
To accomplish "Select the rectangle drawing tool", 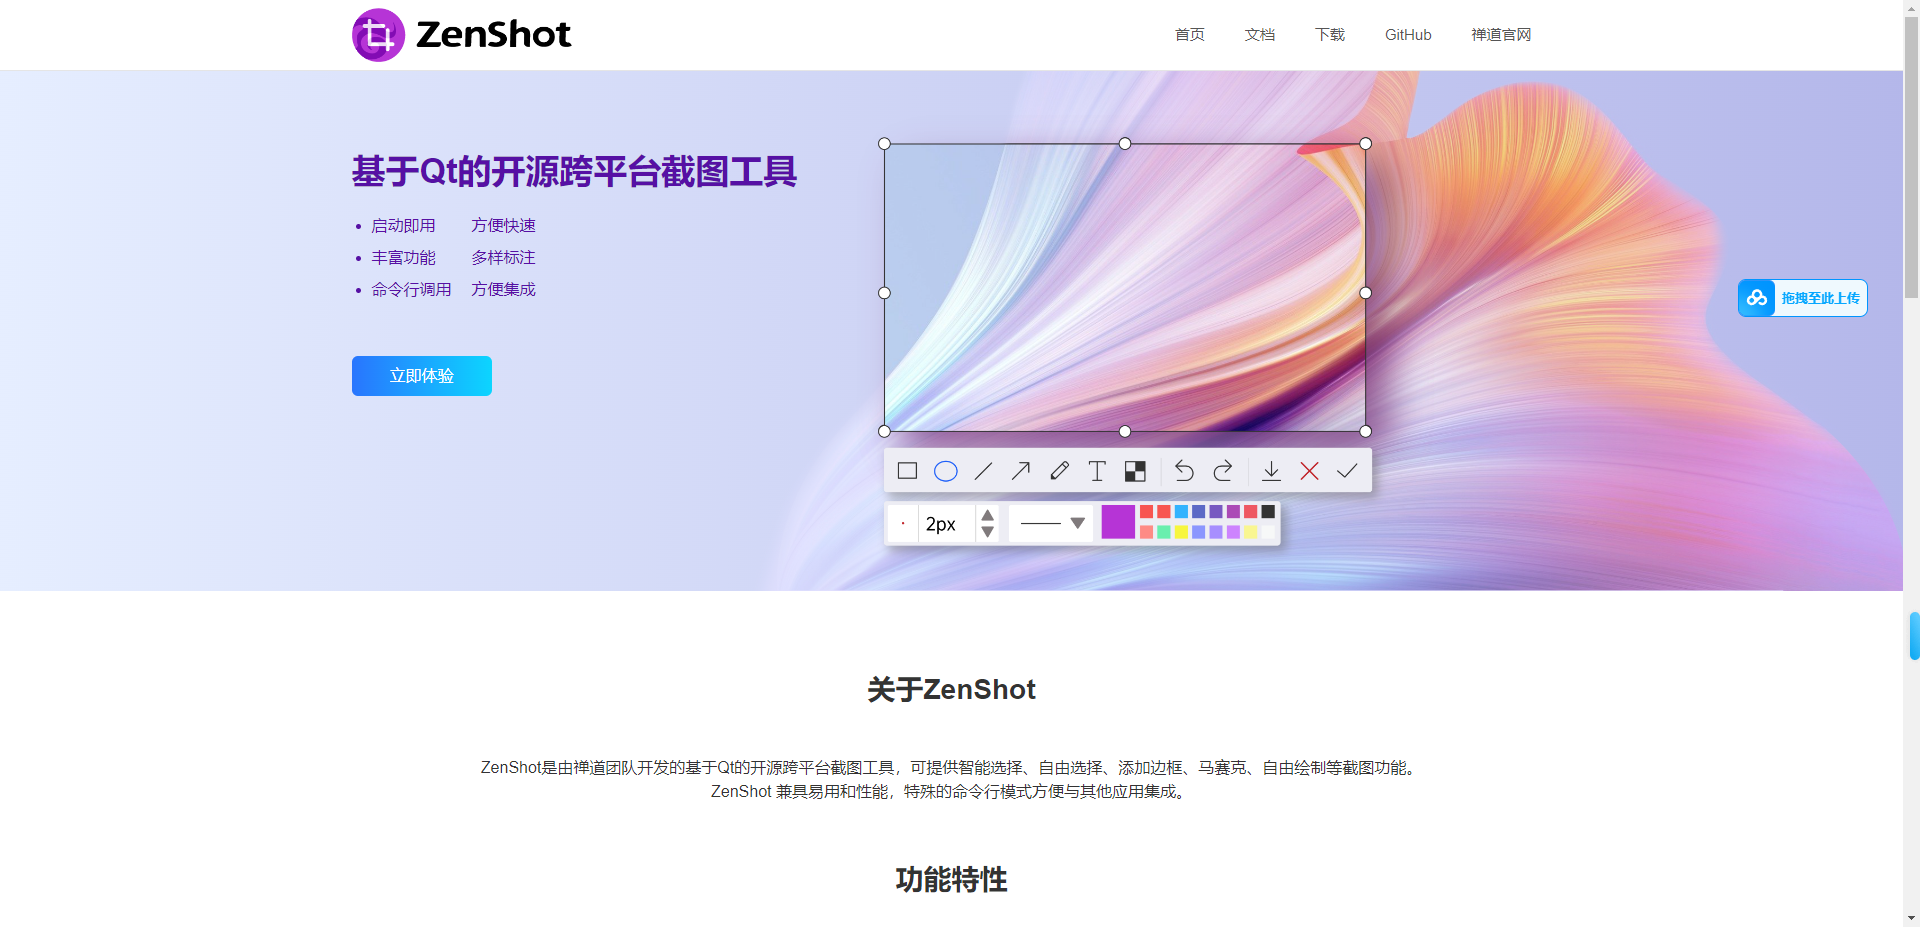I will (x=907, y=471).
